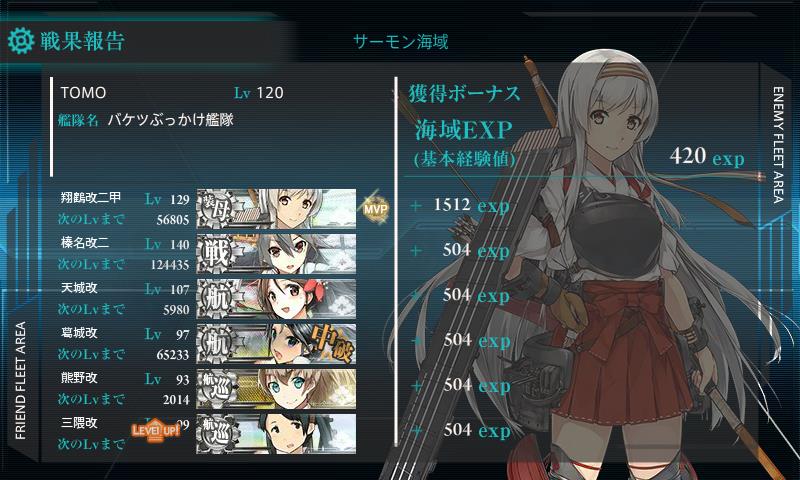Select 三隈改 ship banner
Image resolution: width=800 pixels, height=480 pixels.
coord(276,433)
